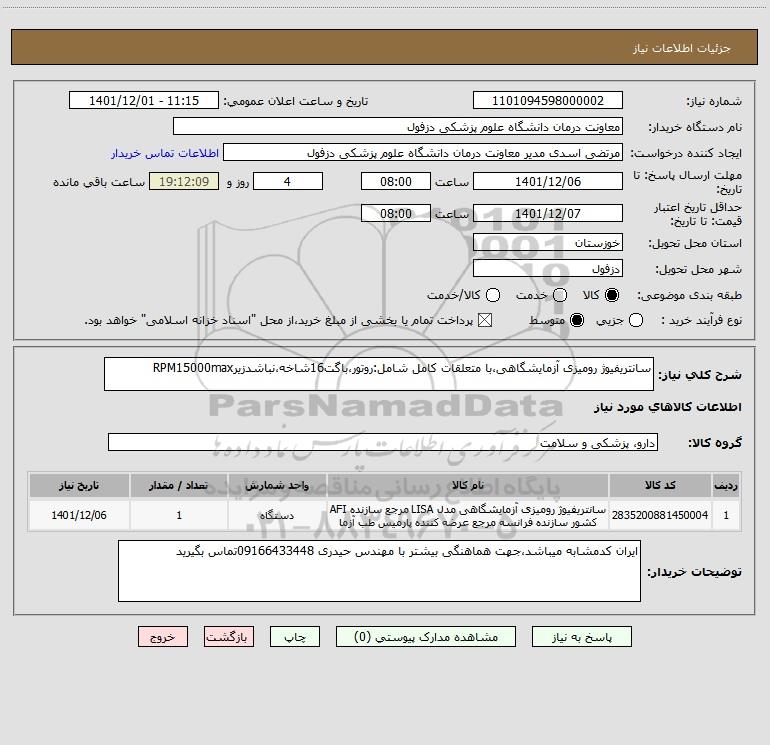Viewport: 770px width, 745px height.
Task: Click the کد کالا column header
Action: pyautogui.click(x=660, y=485)
